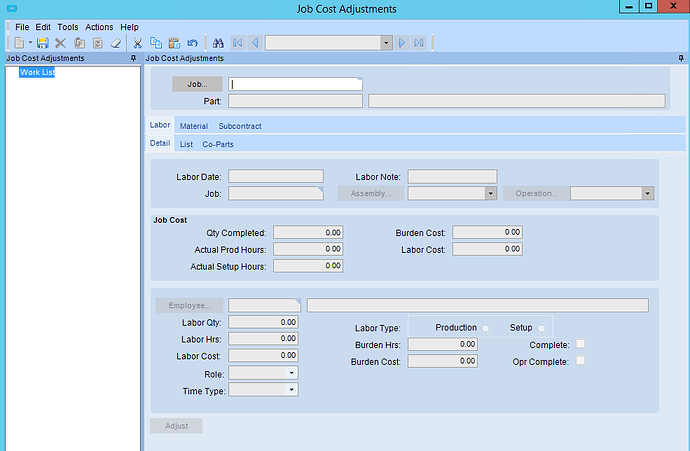Click the top Job number input field

click(295, 84)
